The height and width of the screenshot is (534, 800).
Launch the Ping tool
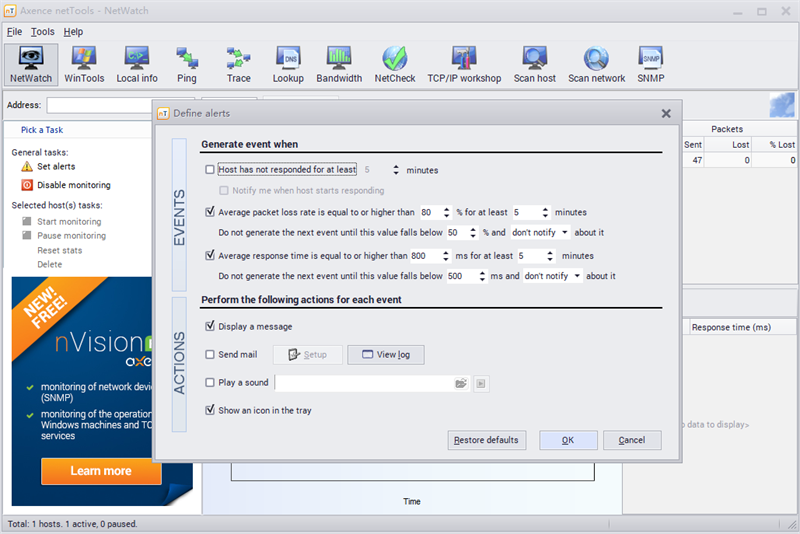(187, 64)
